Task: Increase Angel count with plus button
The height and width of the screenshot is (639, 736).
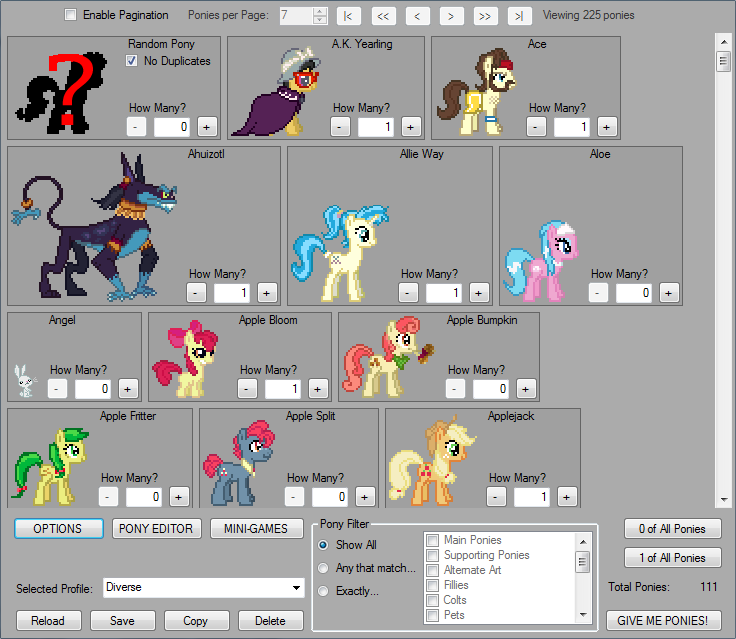Action: click(x=128, y=389)
